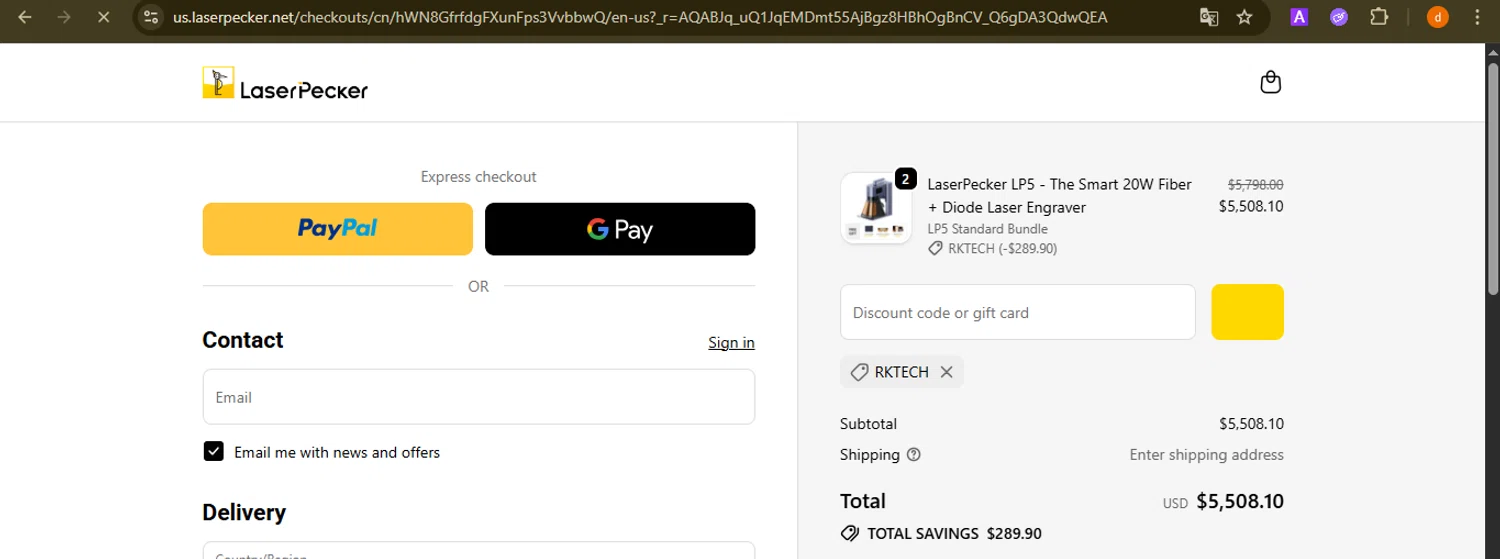The image size is (1500, 559).
Task: Click the LP5 Standard Bundle variant text
Action: point(987,229)
